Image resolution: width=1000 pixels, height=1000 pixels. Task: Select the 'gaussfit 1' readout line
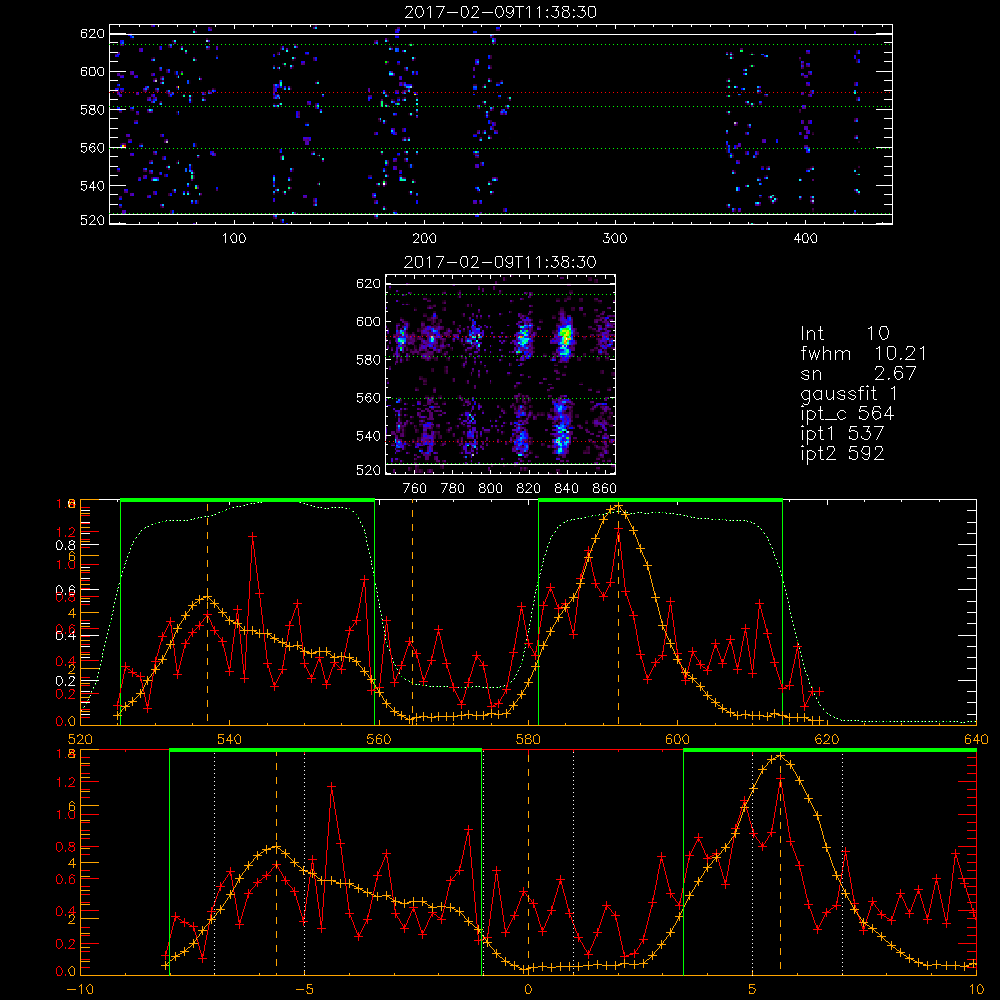[x=849, y=393]
